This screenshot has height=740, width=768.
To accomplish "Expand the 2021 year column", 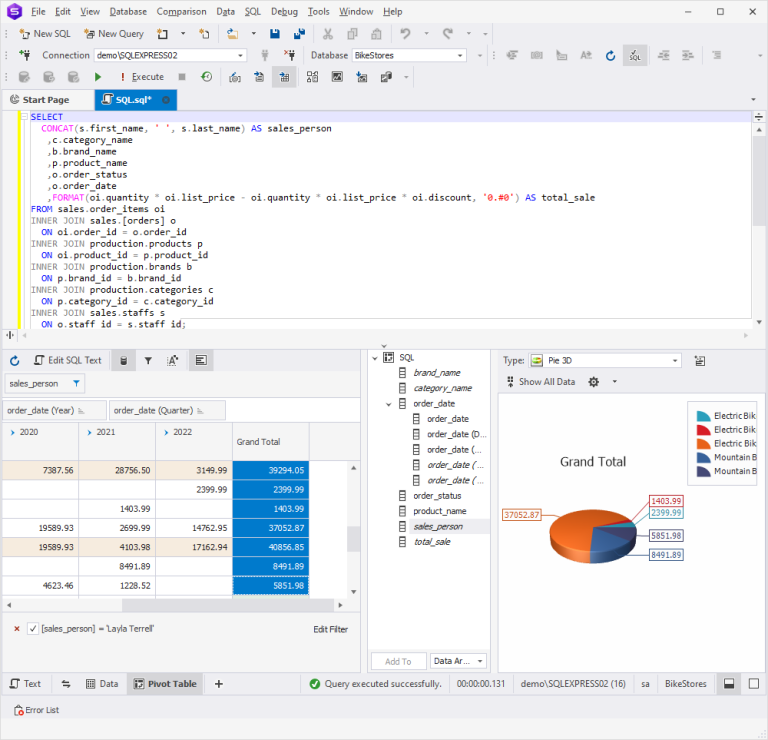I will tap(89, 432).
